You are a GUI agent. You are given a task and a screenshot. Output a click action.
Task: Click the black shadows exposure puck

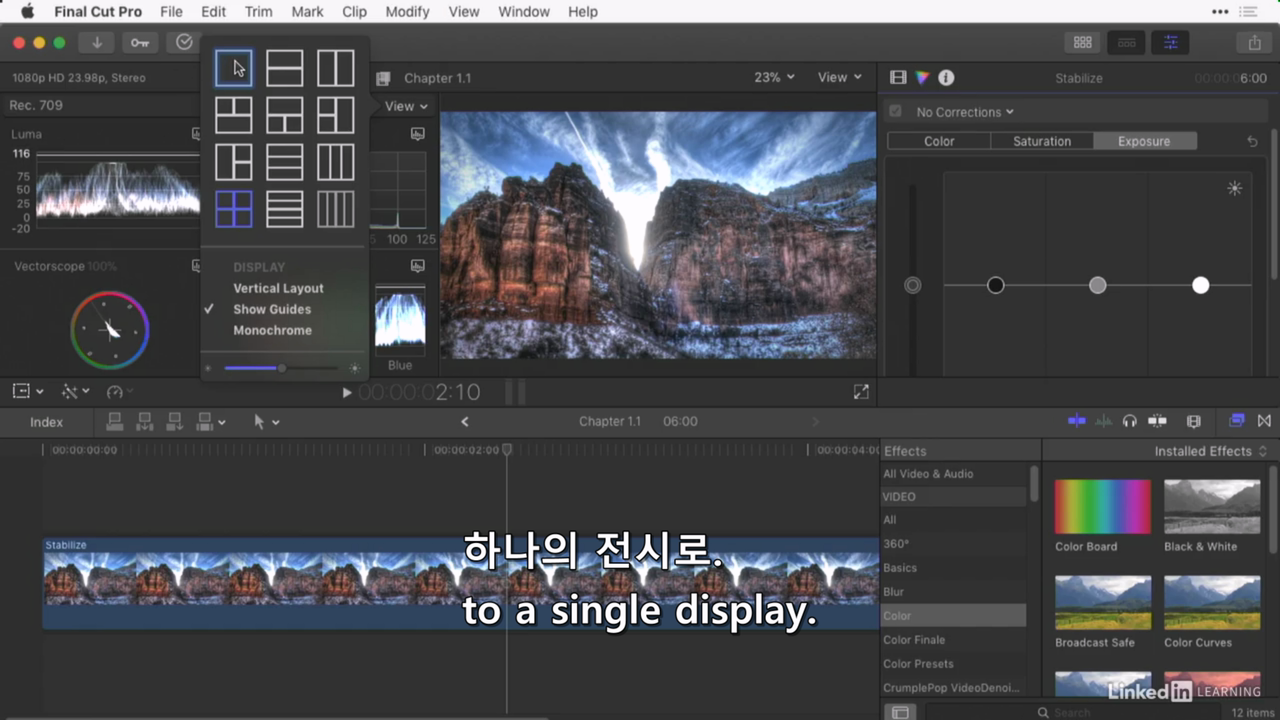click(x=995, y=285)
